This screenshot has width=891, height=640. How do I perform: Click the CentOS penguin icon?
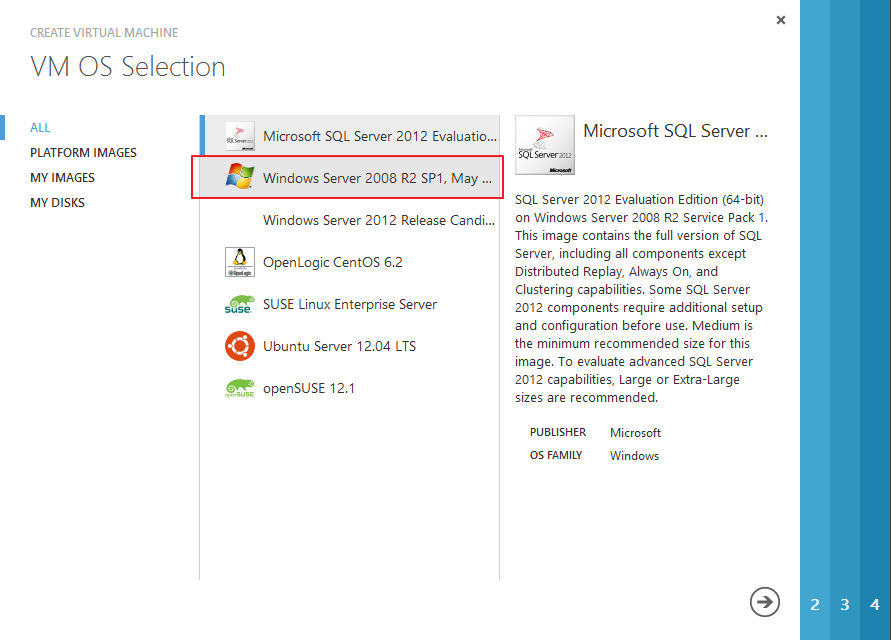coord(240,262)
